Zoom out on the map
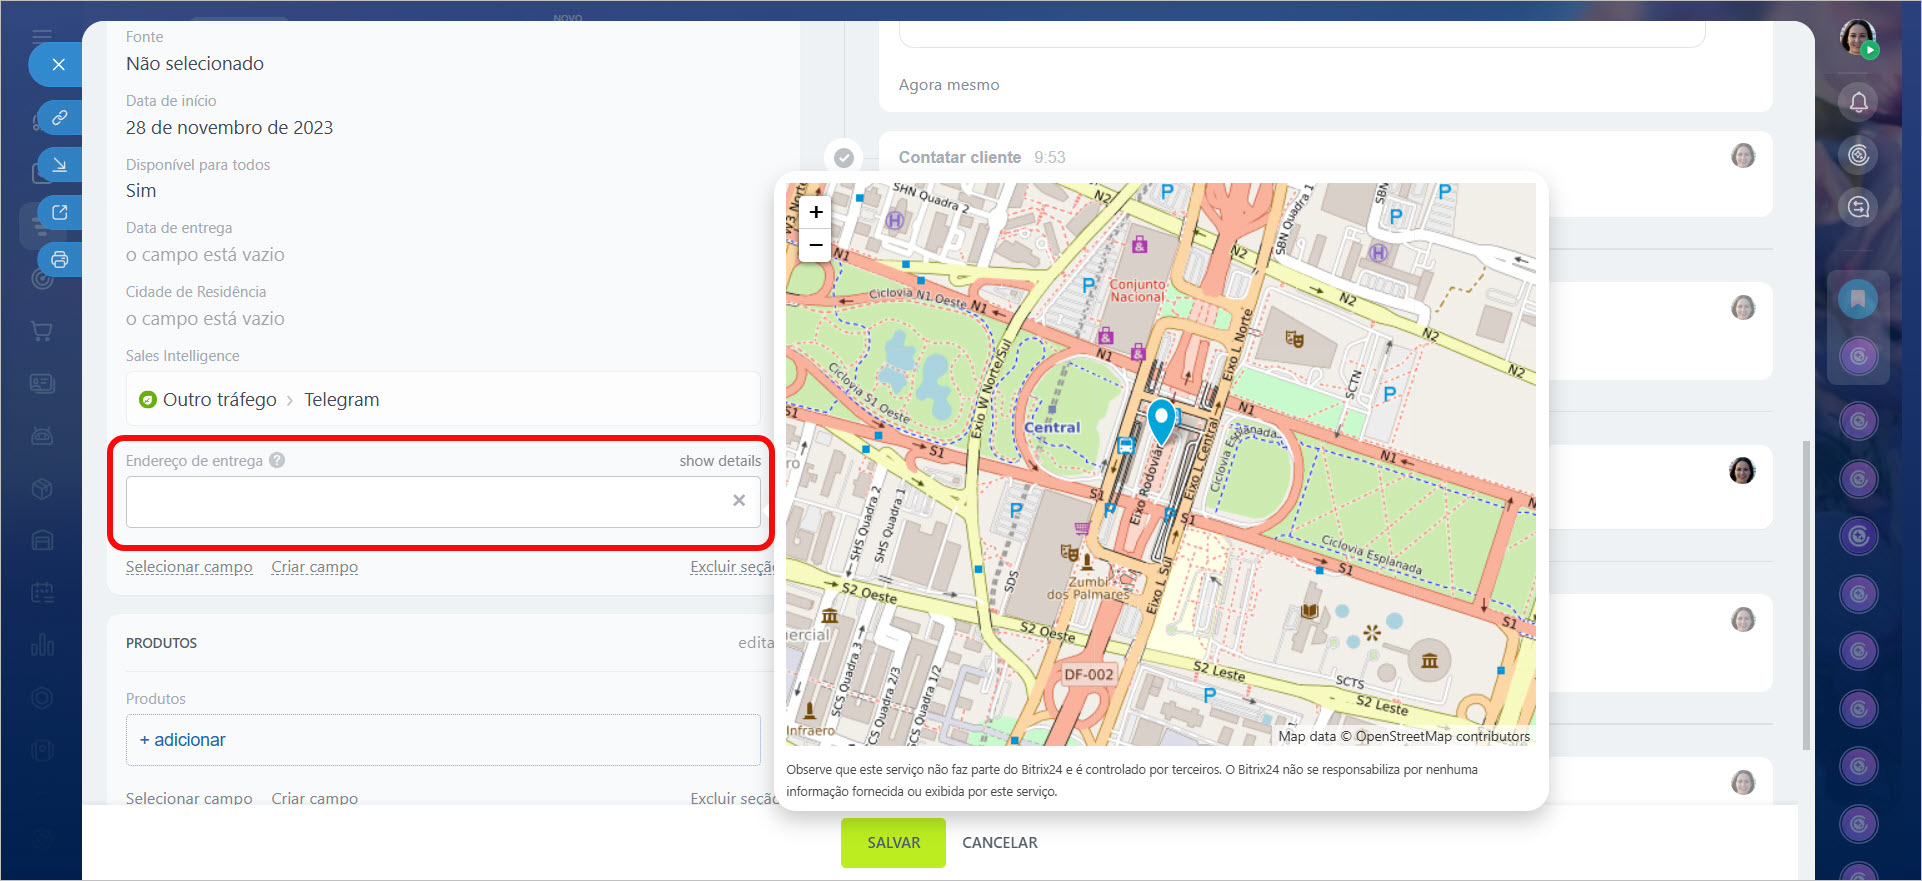The width and height of the screenshot is (1922, 881). 816,245
